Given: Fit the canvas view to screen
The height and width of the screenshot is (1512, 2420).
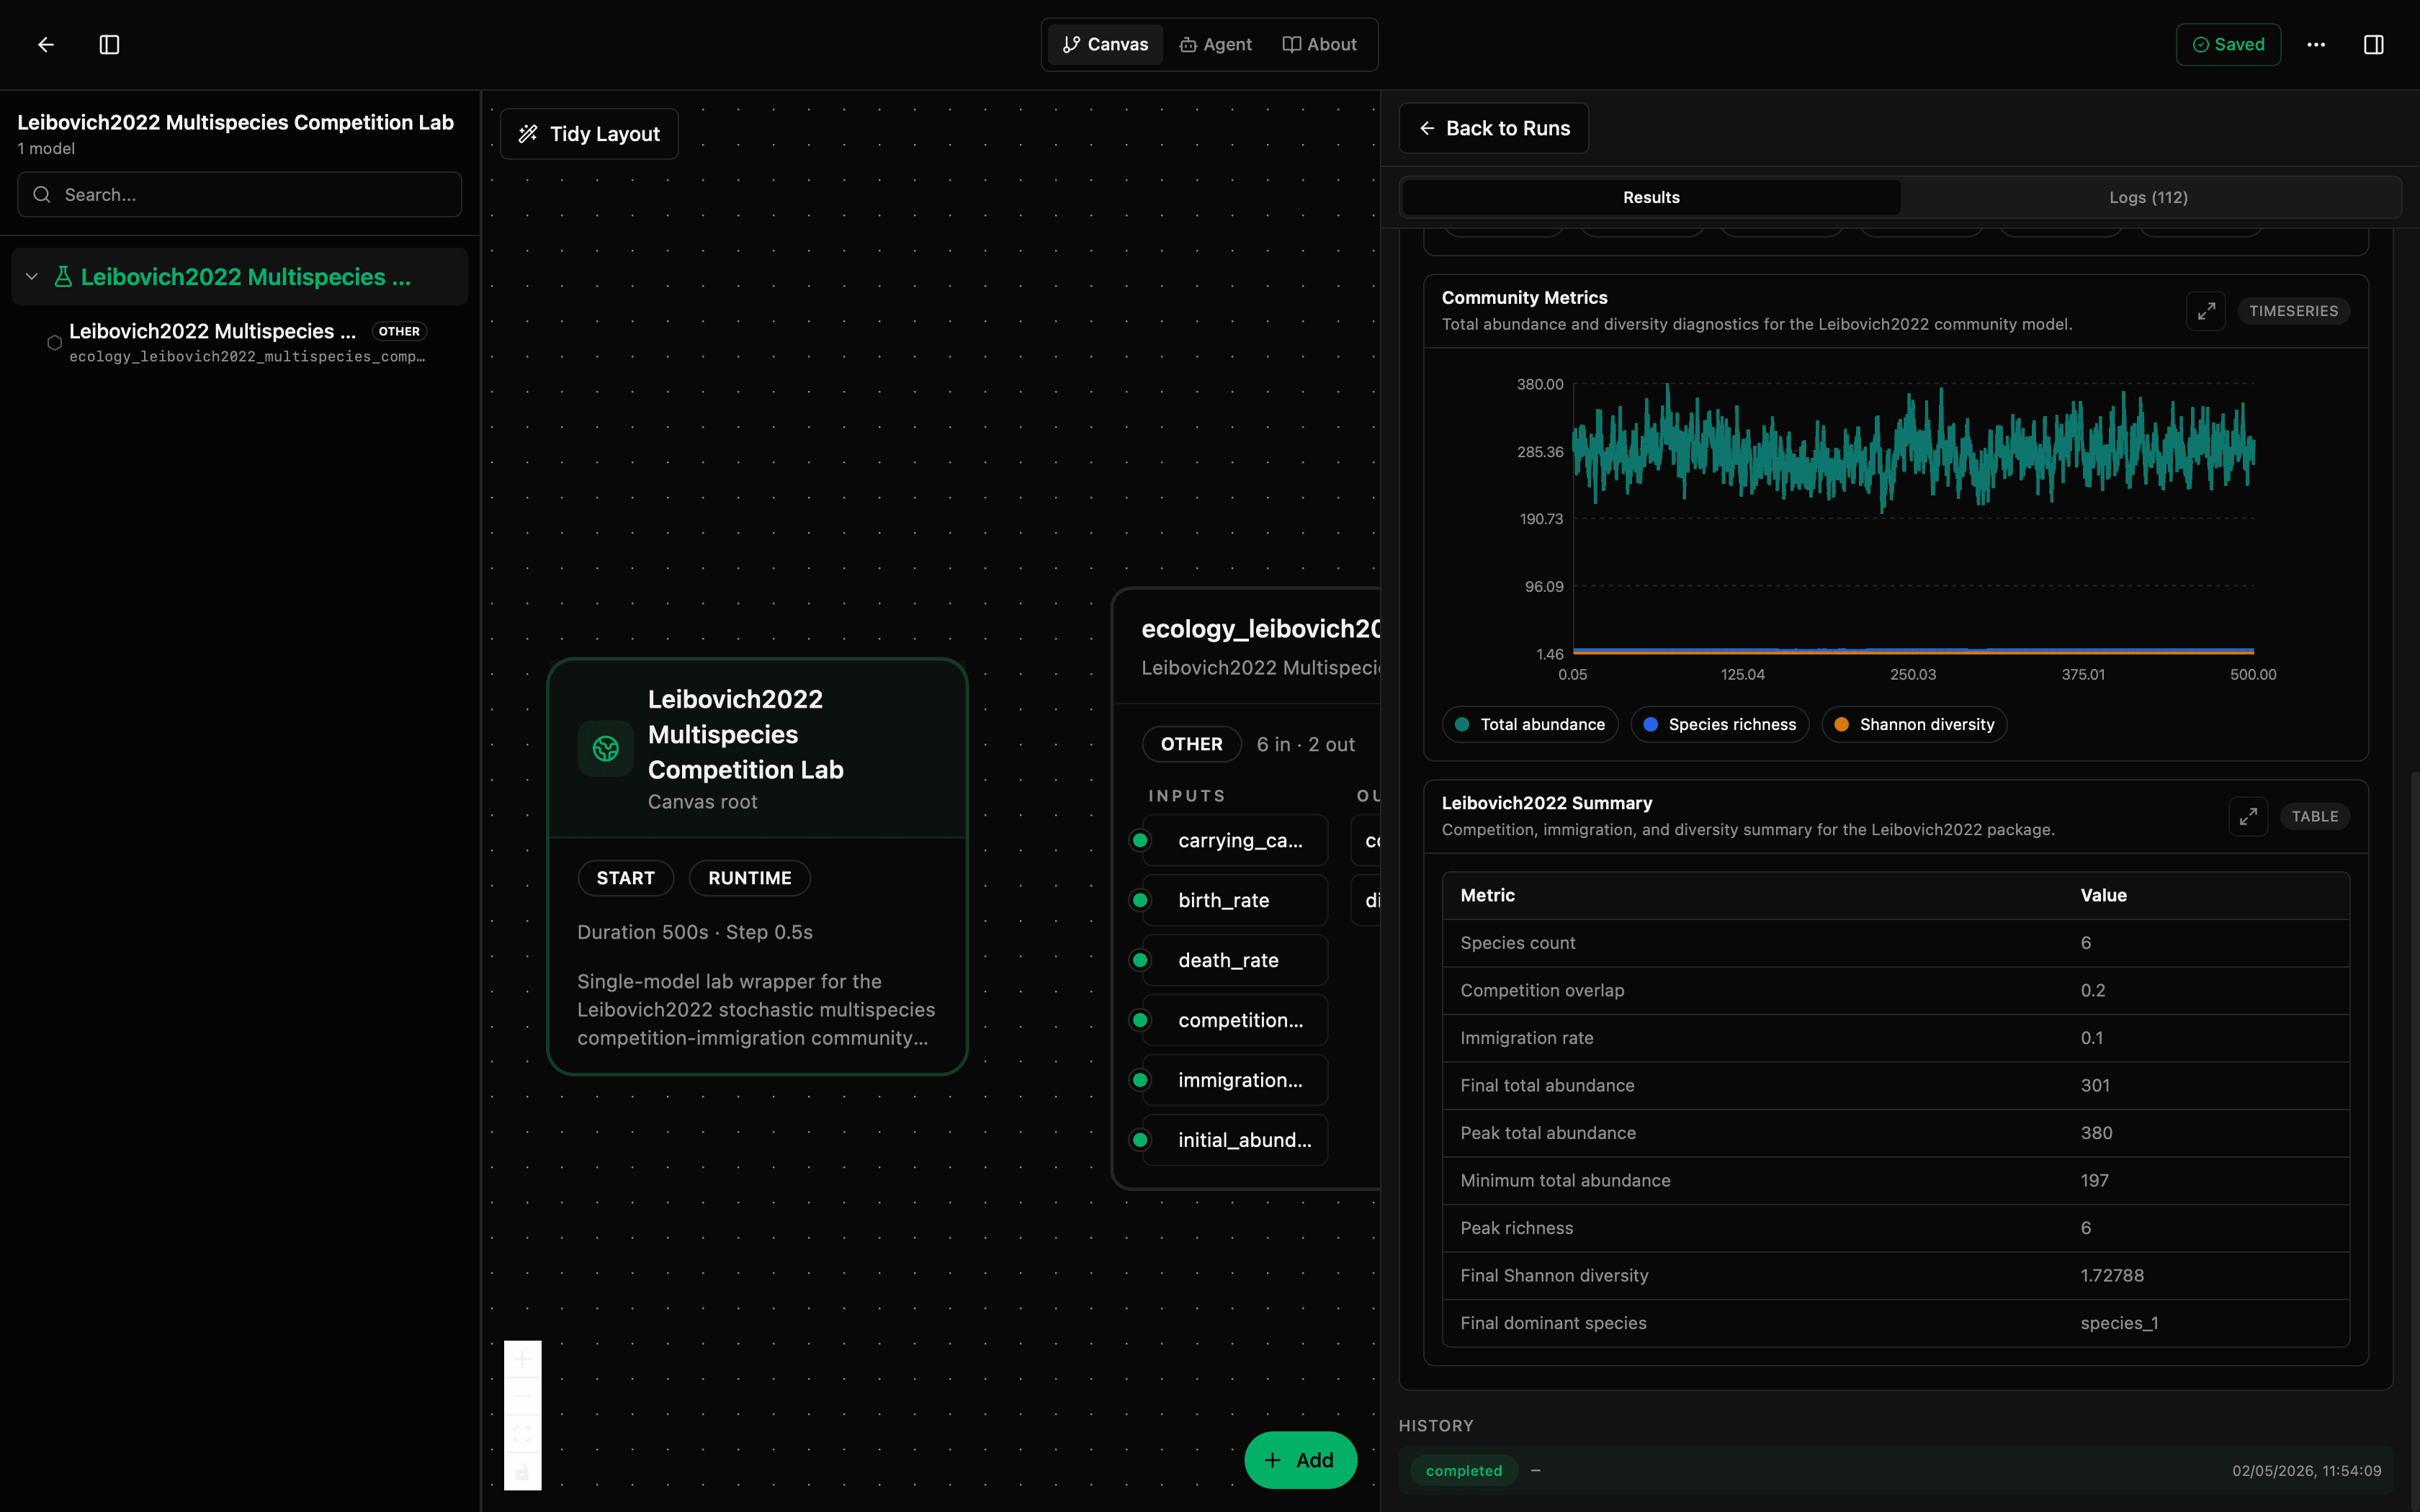Looking at the screenshot, I should click(x=522, y=1434).
